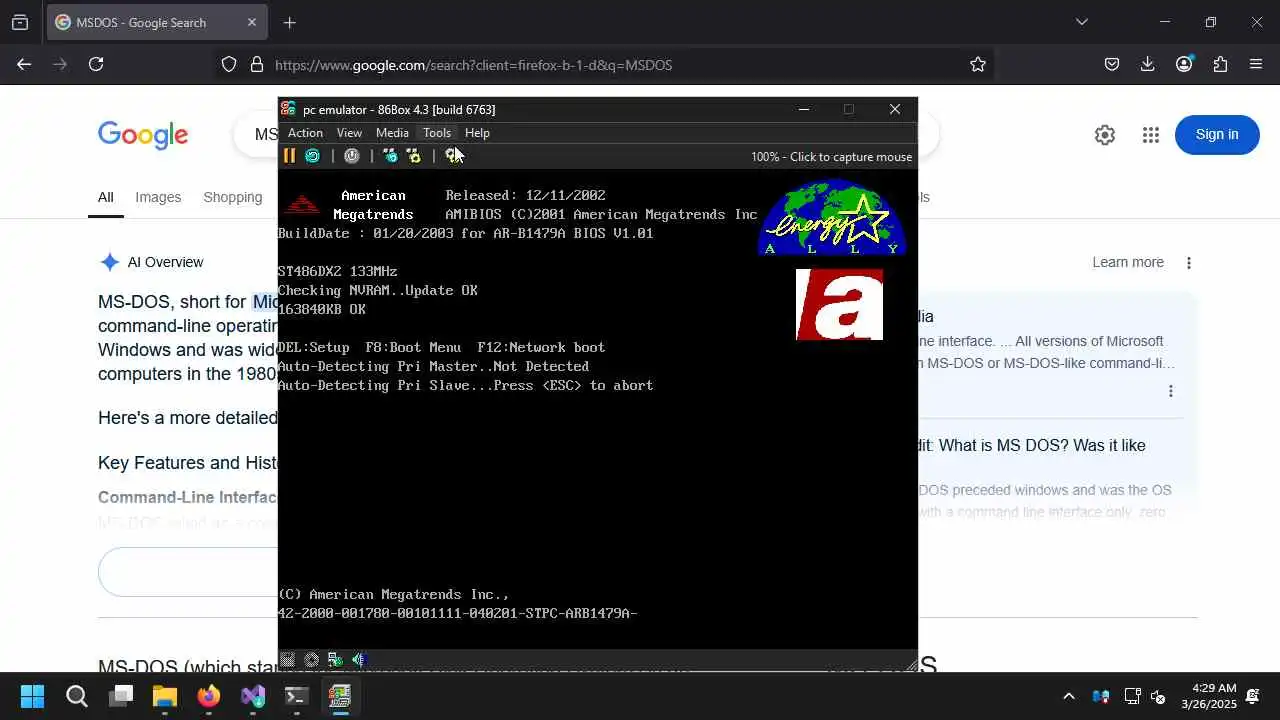Select the All search tab
This screenshot has width=1280, height=720.
tap(105, 198)
